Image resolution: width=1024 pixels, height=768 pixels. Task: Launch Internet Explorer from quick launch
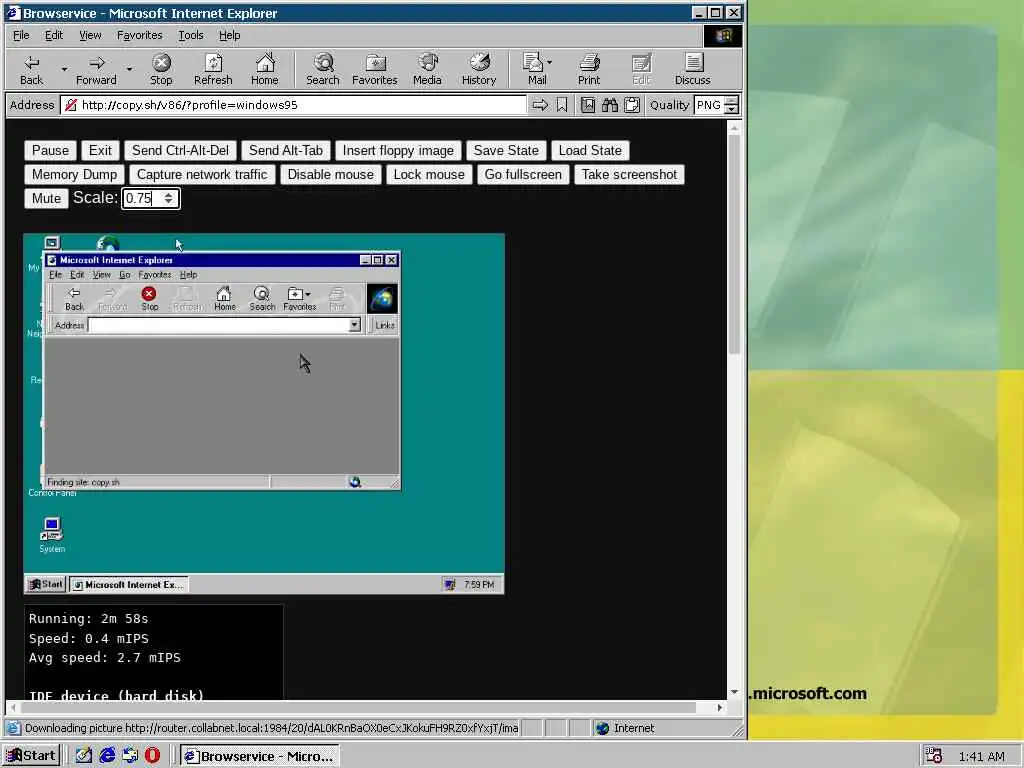(107, 756)
